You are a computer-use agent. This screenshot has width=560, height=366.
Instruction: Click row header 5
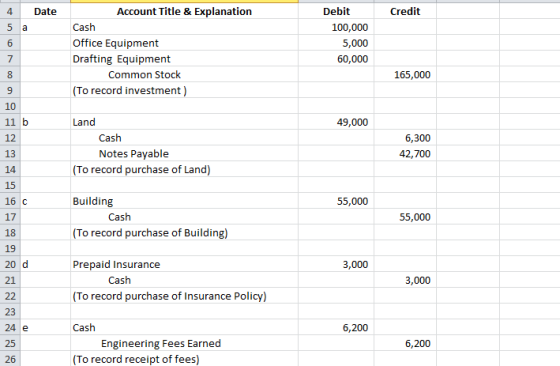pos(10,27)
